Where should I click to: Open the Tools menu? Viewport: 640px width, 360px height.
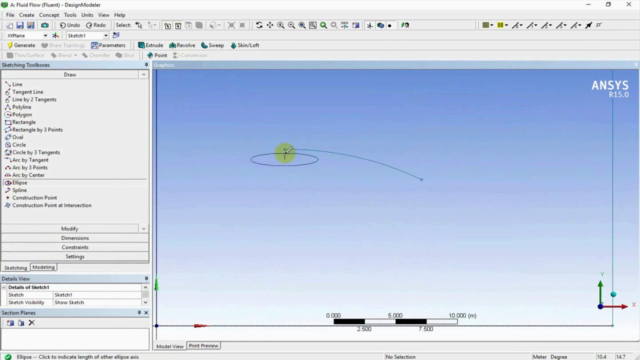(x=70, y=15)
